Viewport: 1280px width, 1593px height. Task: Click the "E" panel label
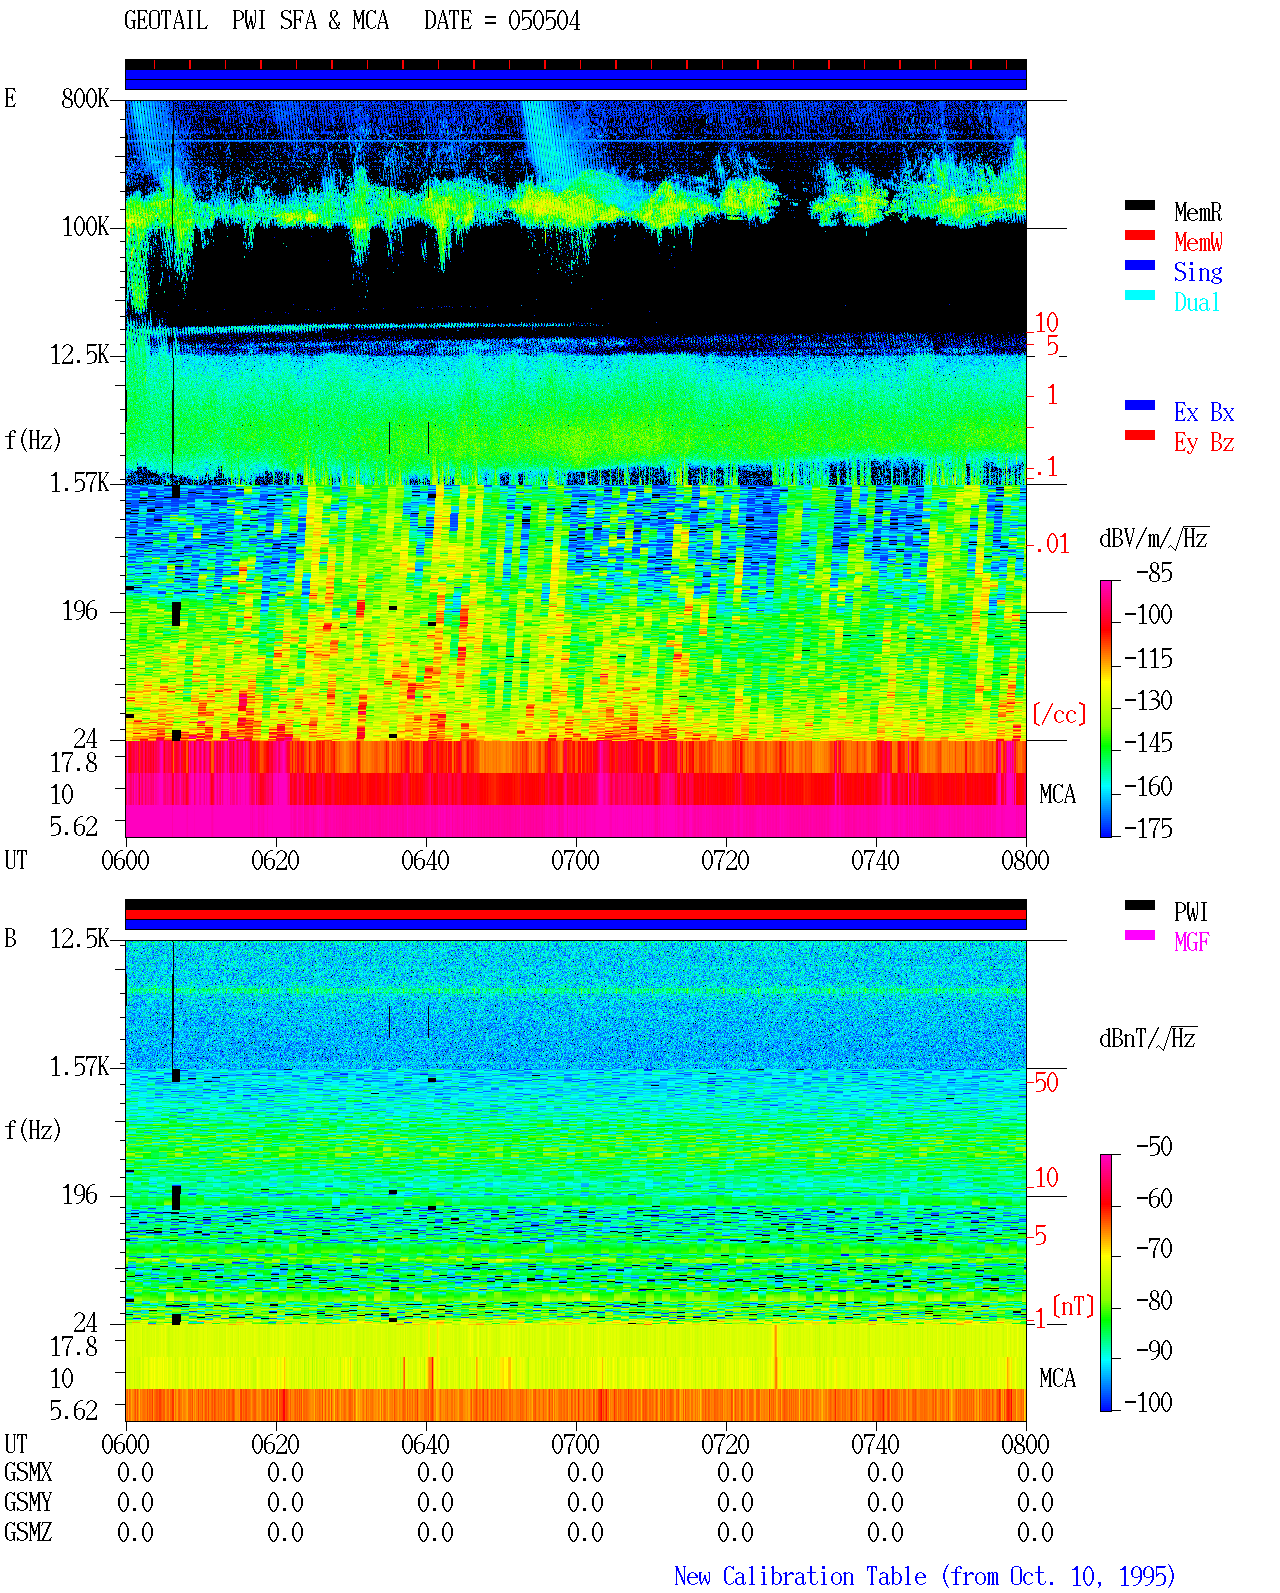point(10,98)
